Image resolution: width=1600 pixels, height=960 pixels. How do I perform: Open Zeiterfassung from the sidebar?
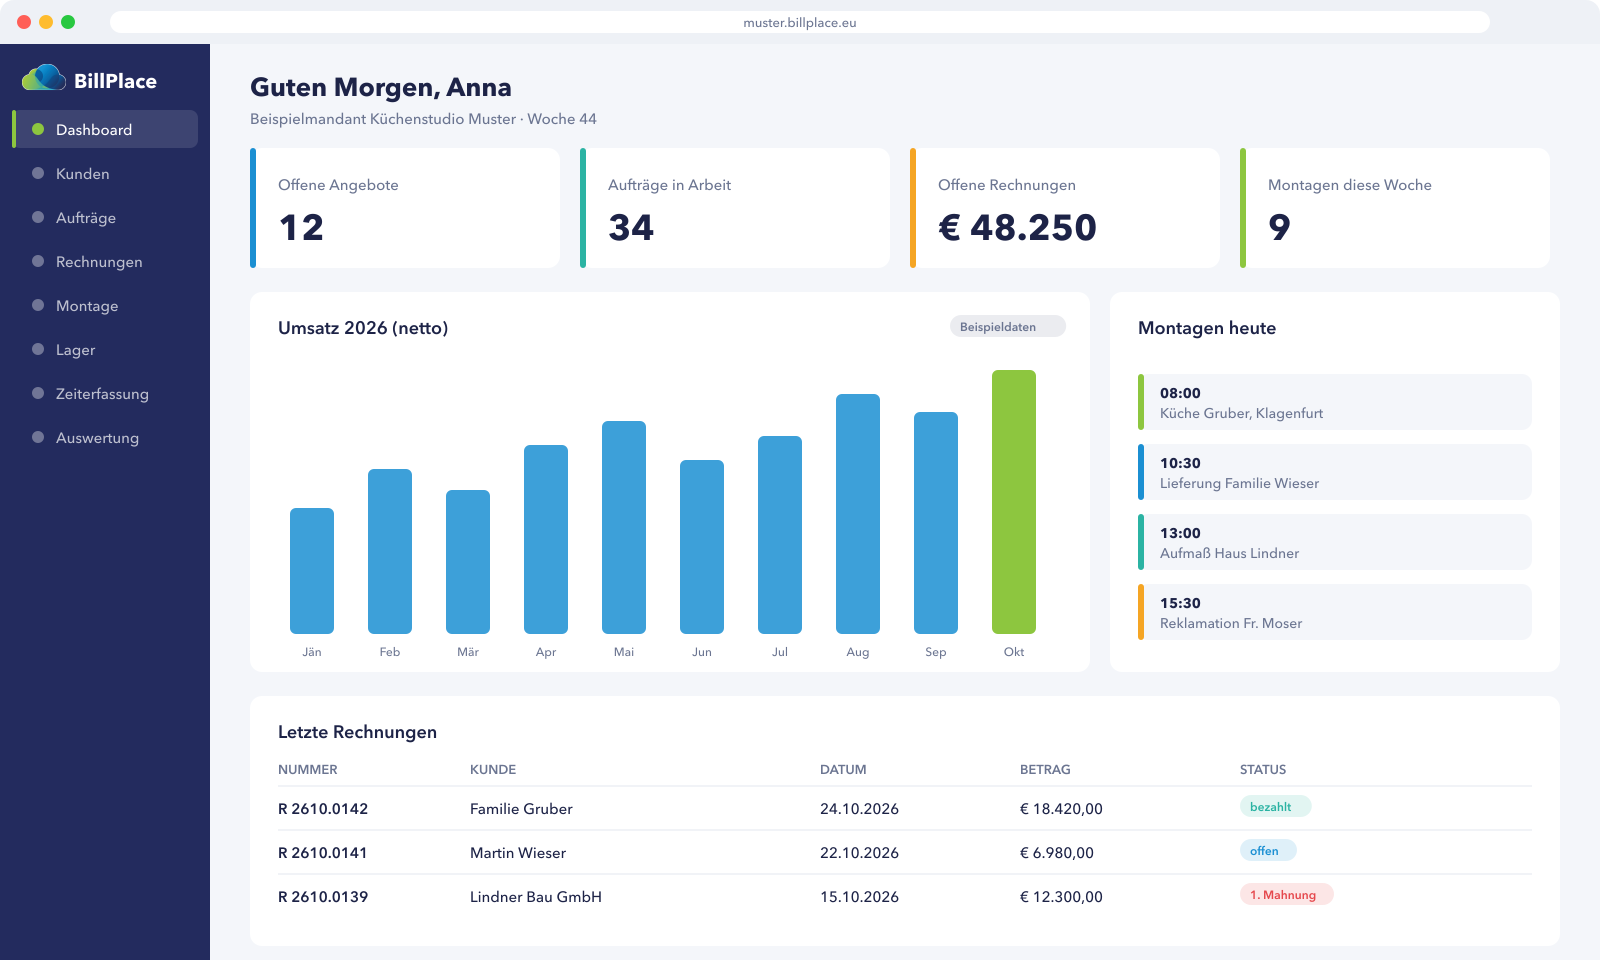tap(105, 393)
